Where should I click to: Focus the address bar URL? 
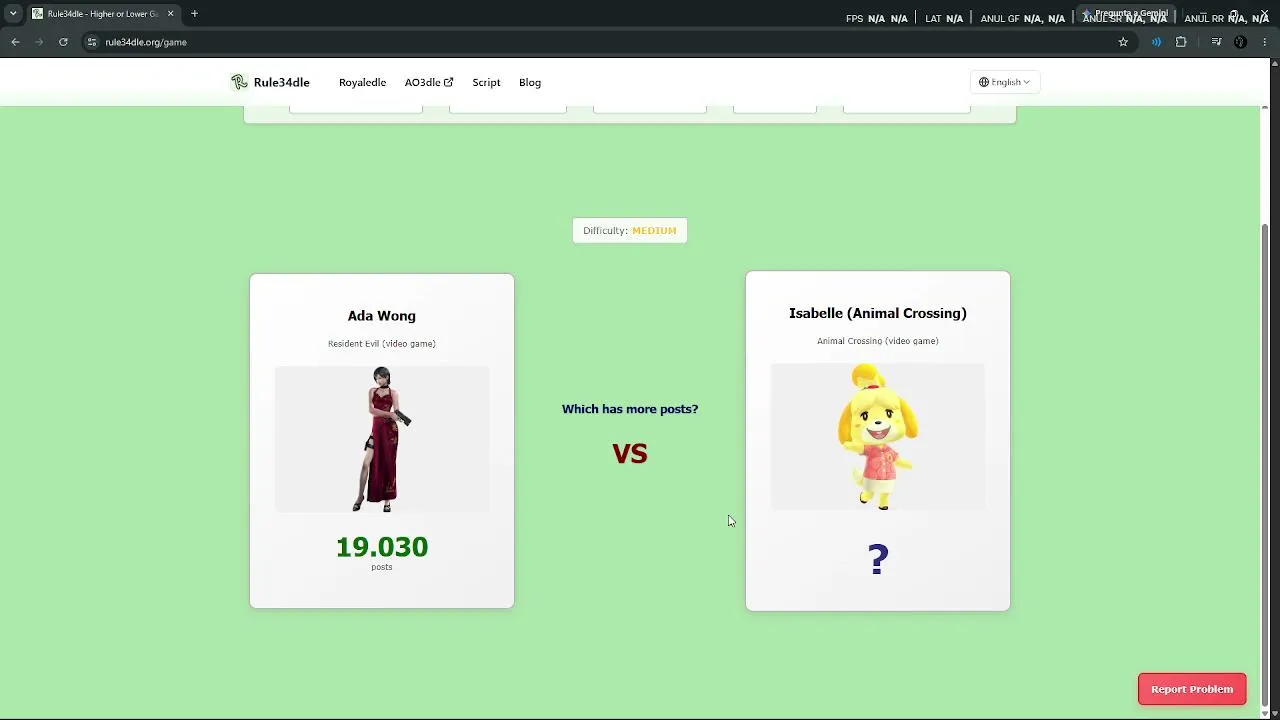(146, 42)
